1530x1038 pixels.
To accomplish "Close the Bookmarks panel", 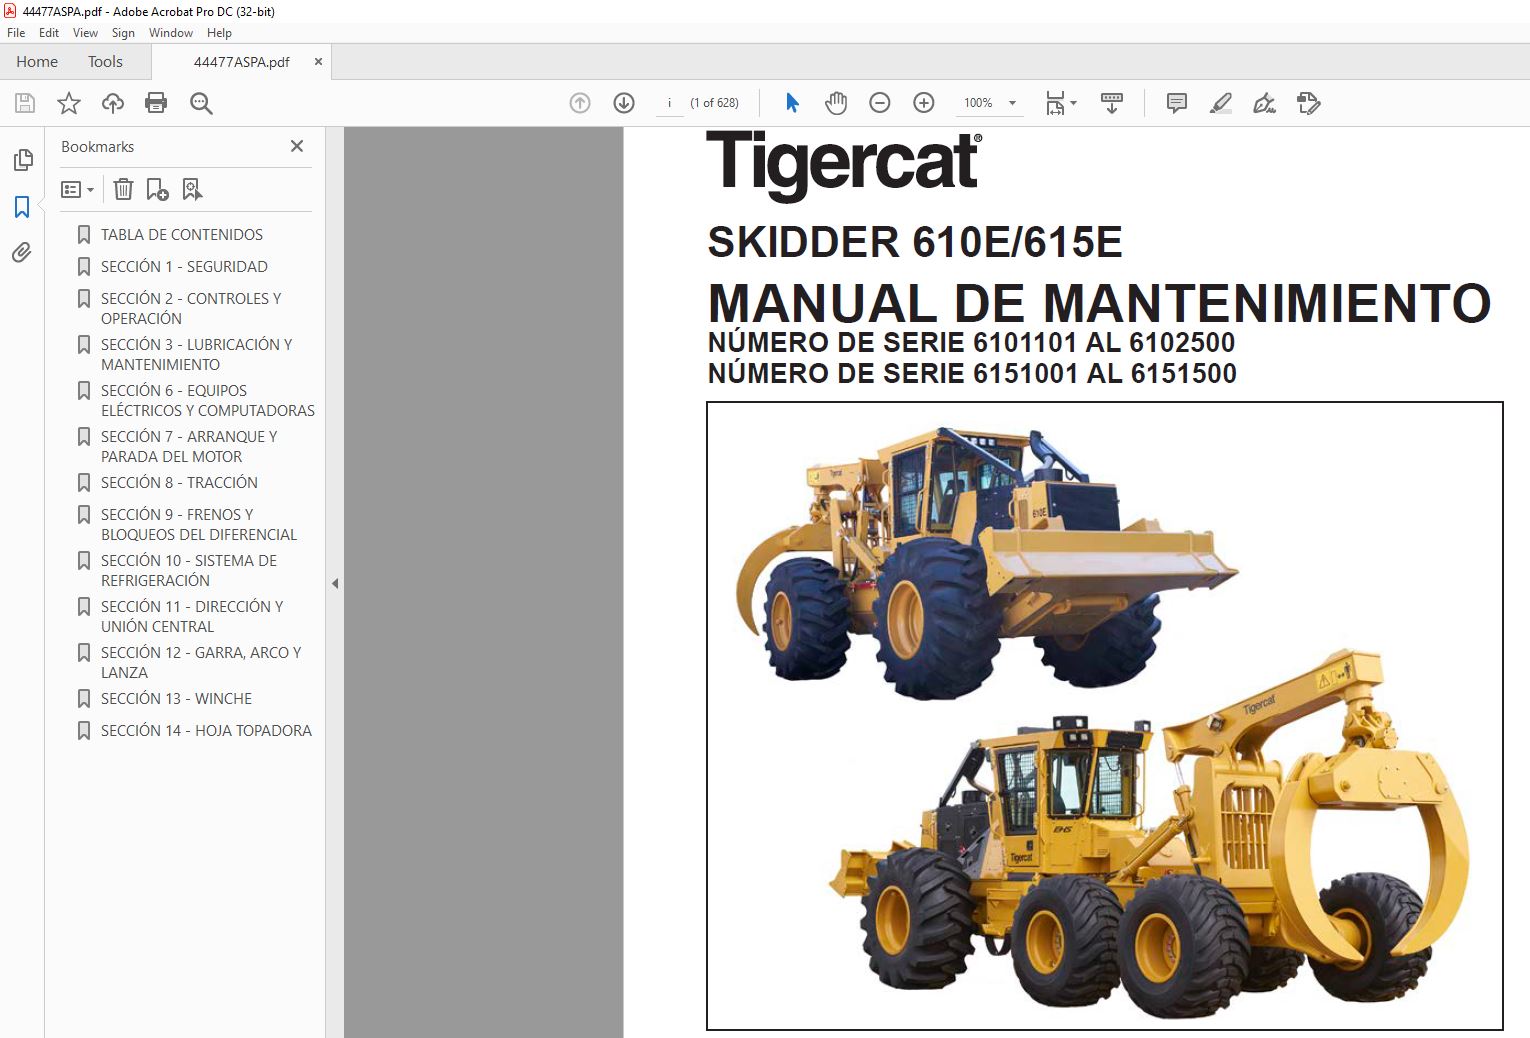I will point(297,146).
